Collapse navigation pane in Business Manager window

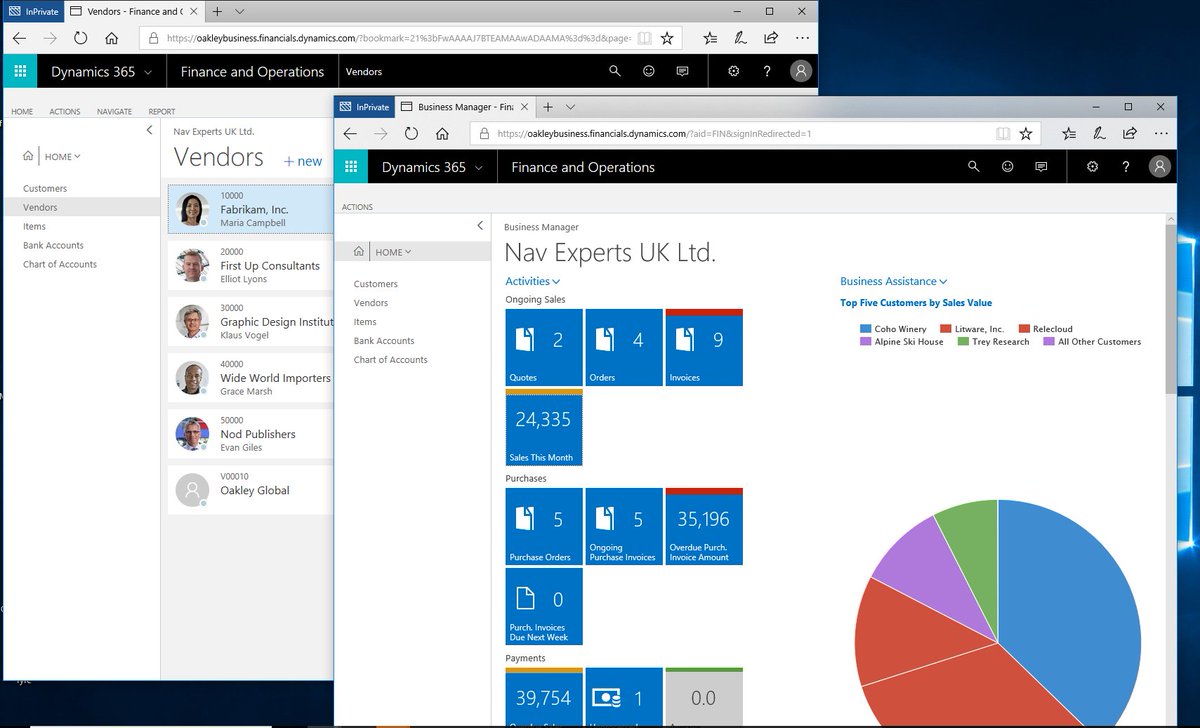pos(480,226)
